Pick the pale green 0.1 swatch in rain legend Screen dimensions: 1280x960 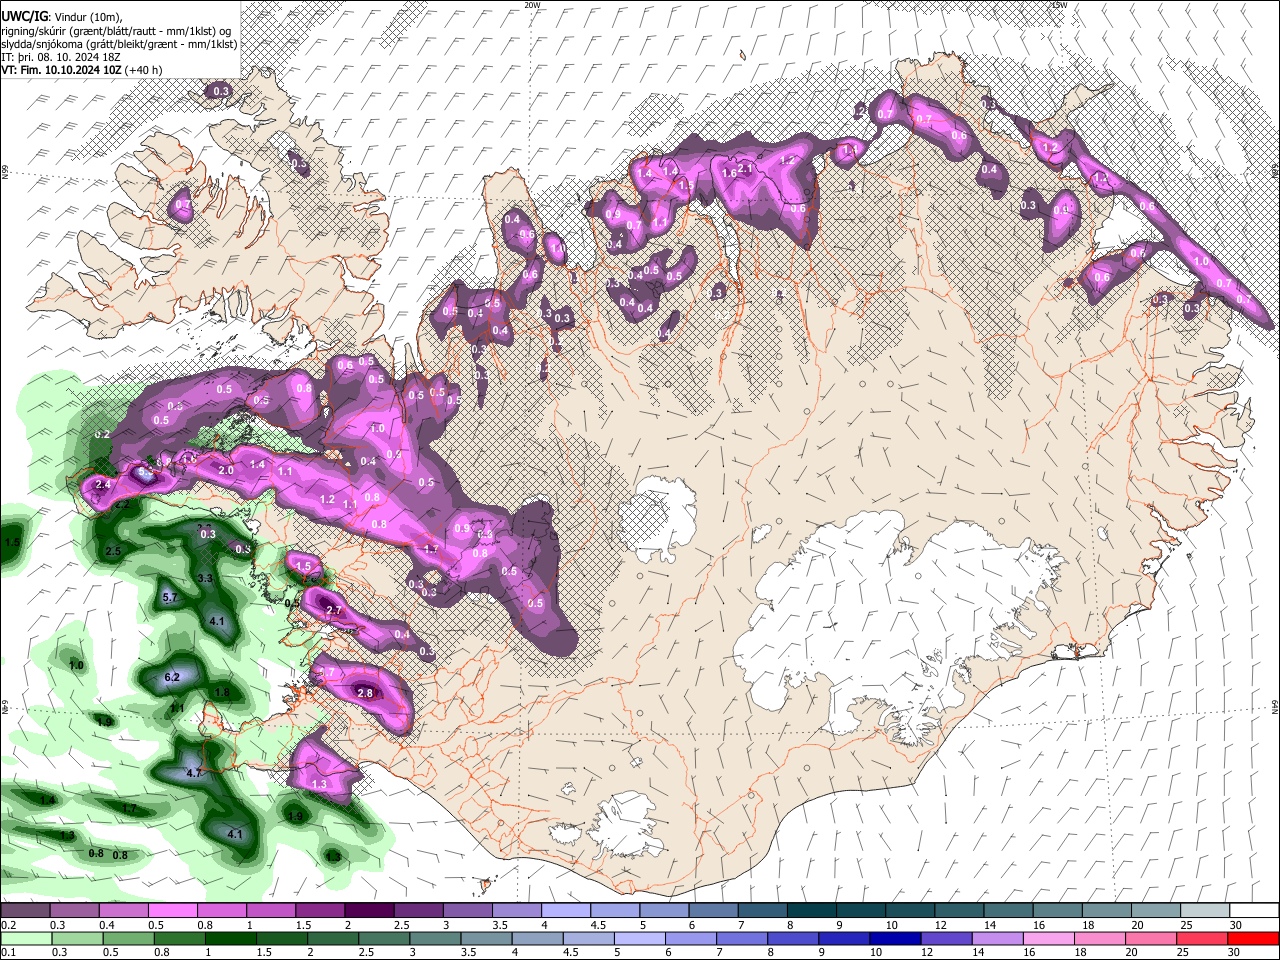[x=26, y=938]
